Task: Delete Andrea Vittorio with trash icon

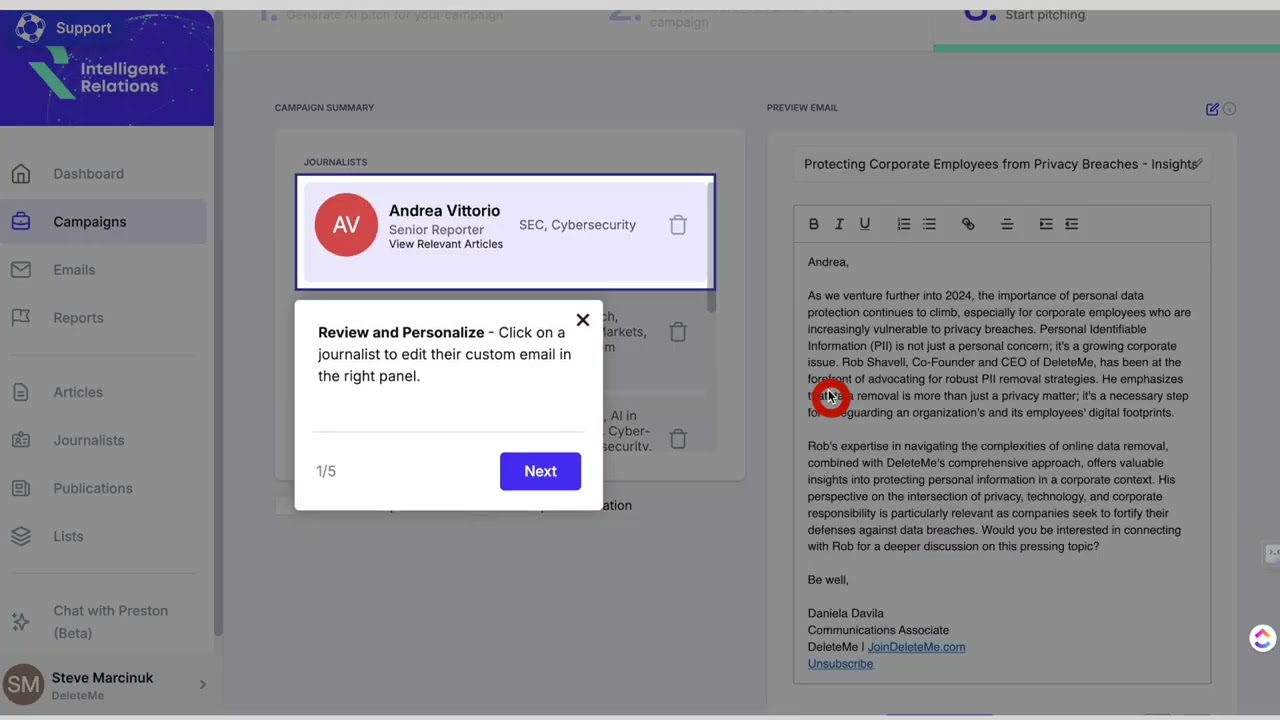Action: pos(678,225)
